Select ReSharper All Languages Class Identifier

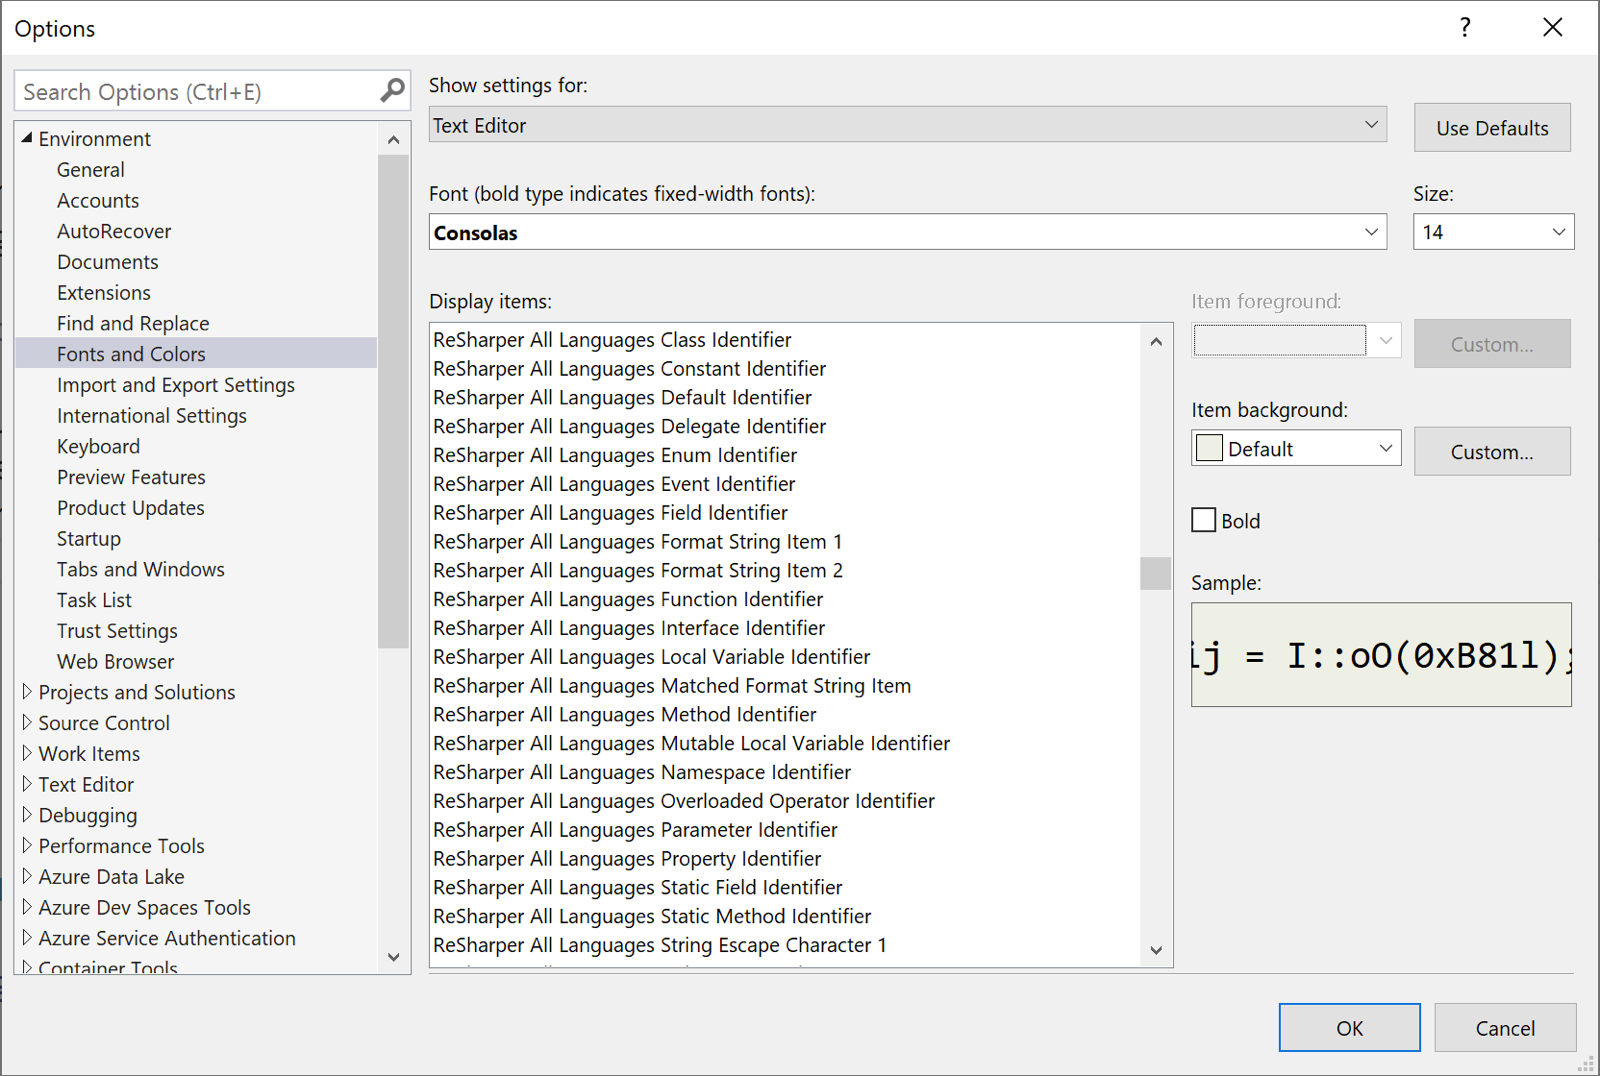coord(612,340)
